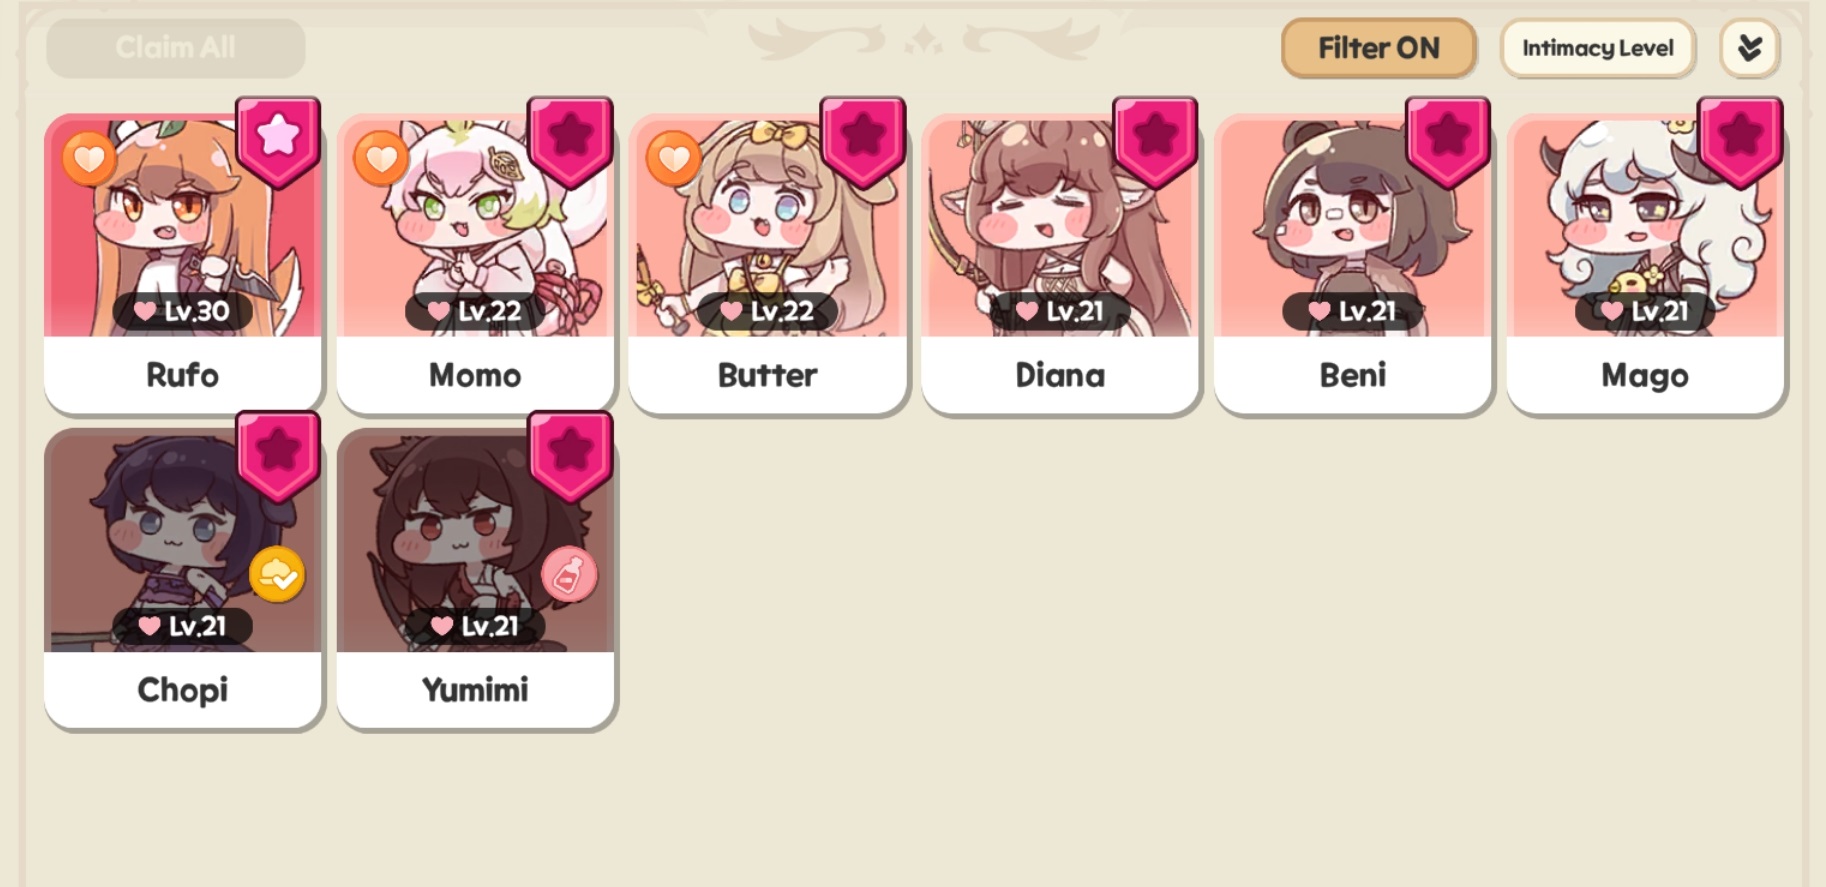Tap the star ribbon badge on Diana
The height and width of the screenshot is (887, 1826).
coord(1155,140)
